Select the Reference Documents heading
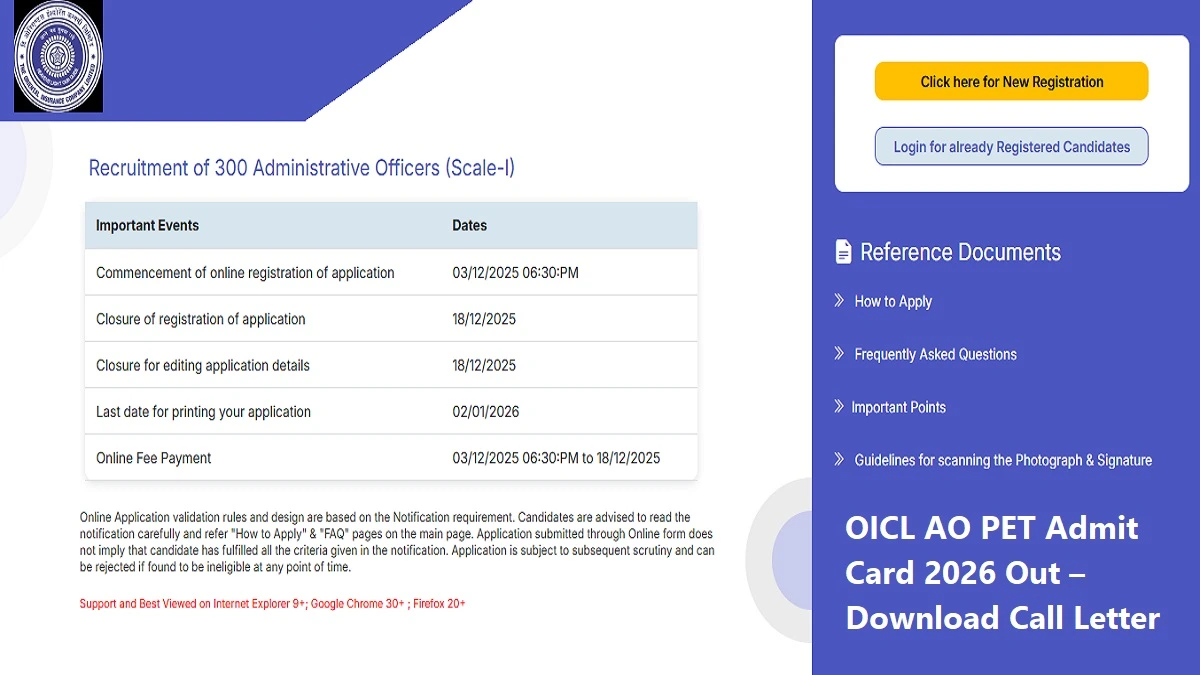This screenshot has width=1200, height=675. point(961,252)
